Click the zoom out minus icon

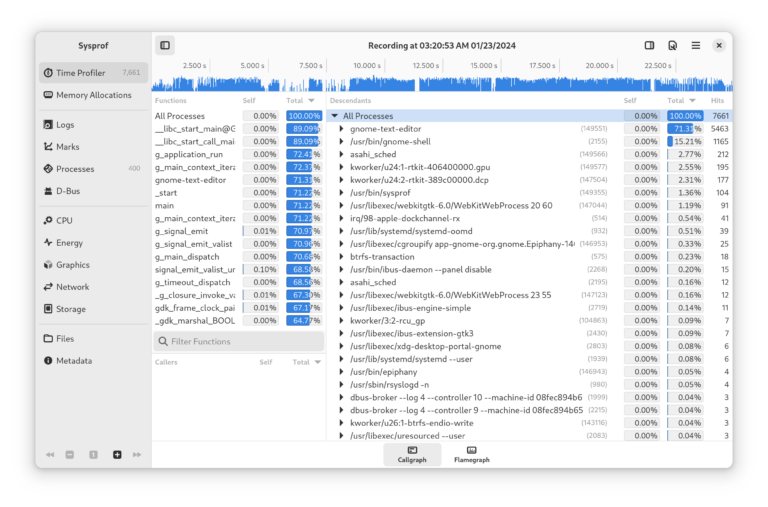(x=70, y=455)
